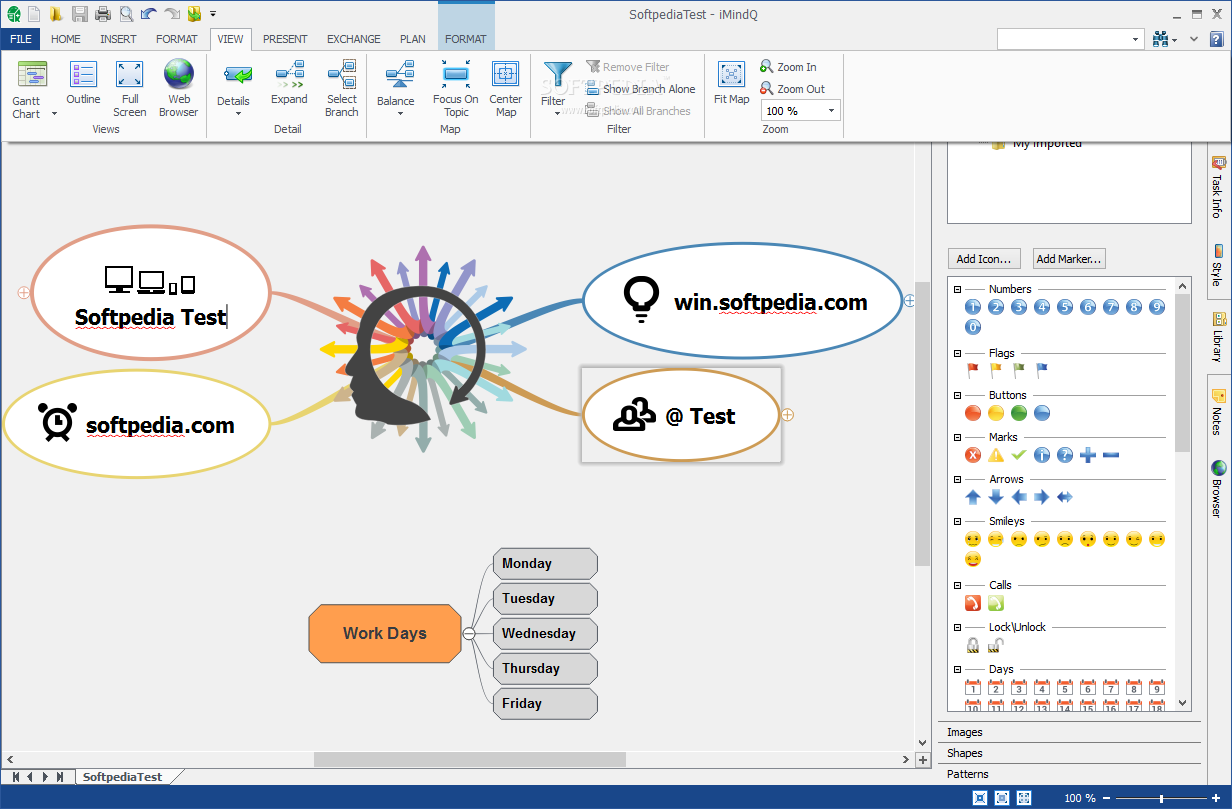The height and width of the screenshot is (809, 1232).
Task: Switch to the INSERT ribbon tab
Action: 119,39
